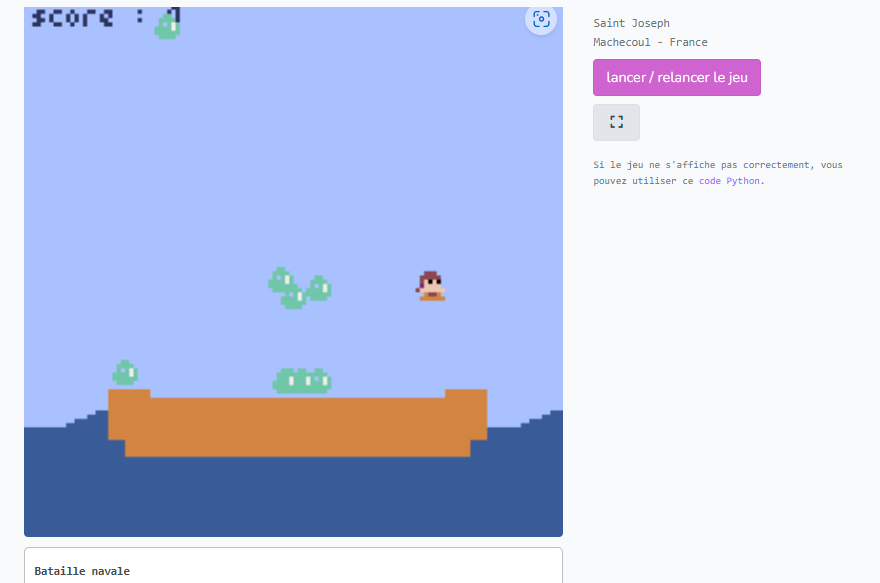Click the 'Machecoul - France' text
Screen dimensions: 880x583
[x=650, y=42]
